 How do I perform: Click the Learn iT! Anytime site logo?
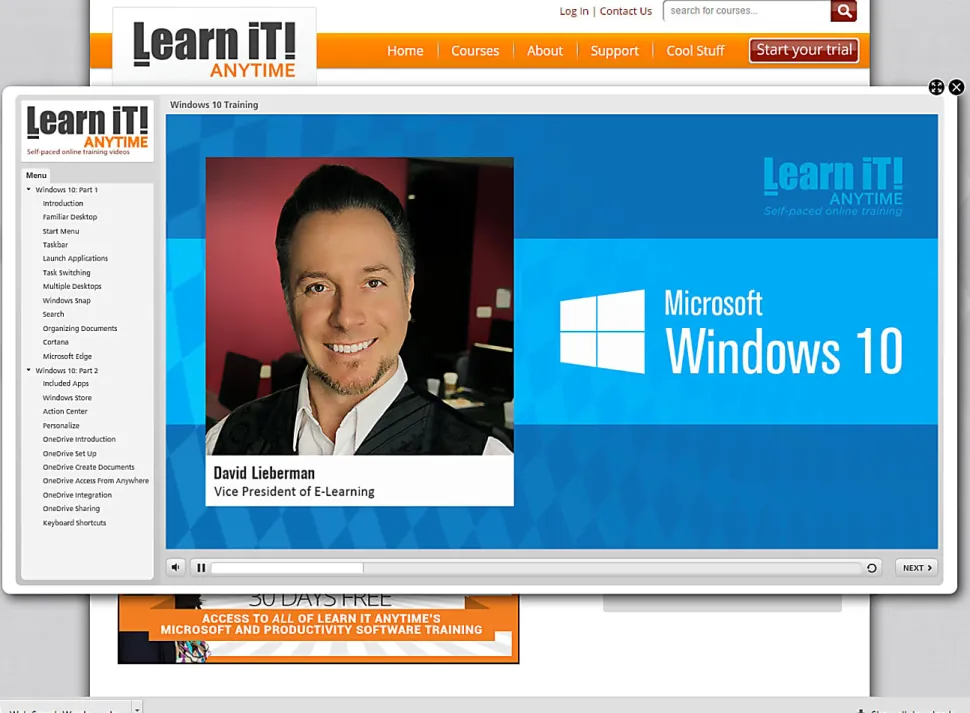tap(214, 48)
